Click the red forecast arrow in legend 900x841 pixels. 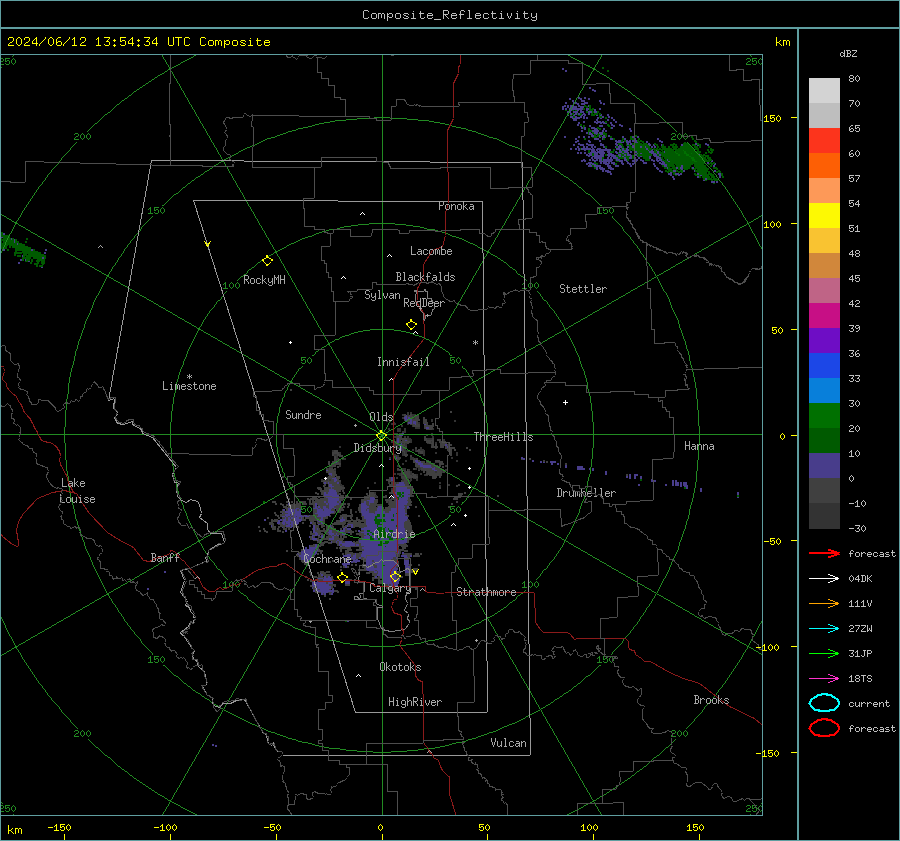pos(824,553)
